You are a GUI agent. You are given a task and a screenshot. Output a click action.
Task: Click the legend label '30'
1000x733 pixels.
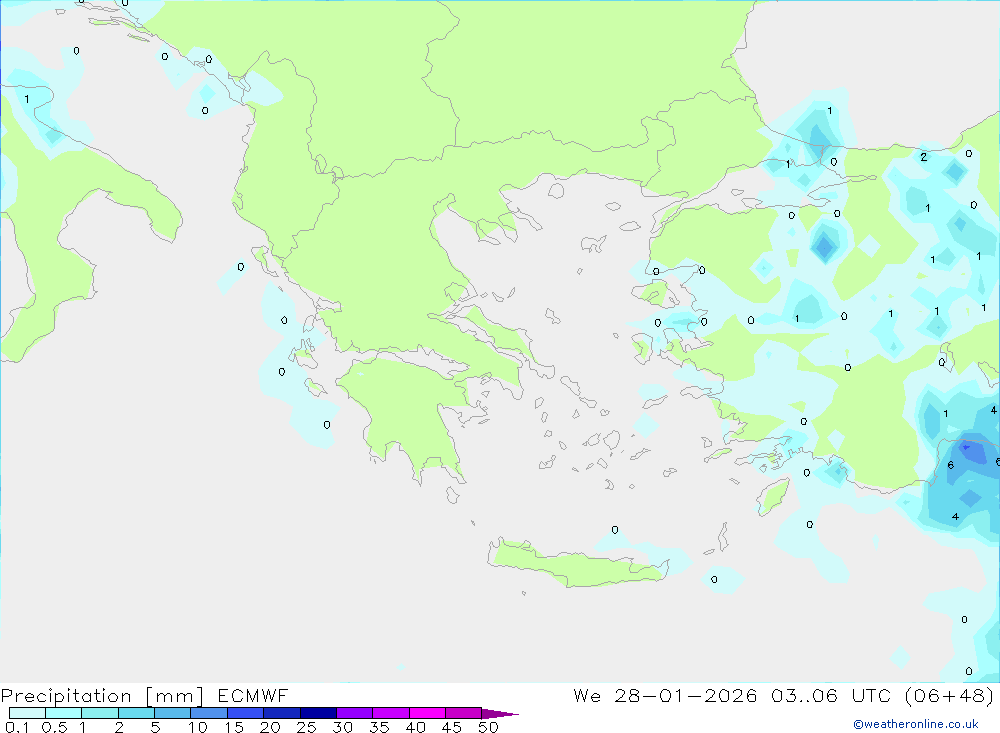(x=342, y=727)
